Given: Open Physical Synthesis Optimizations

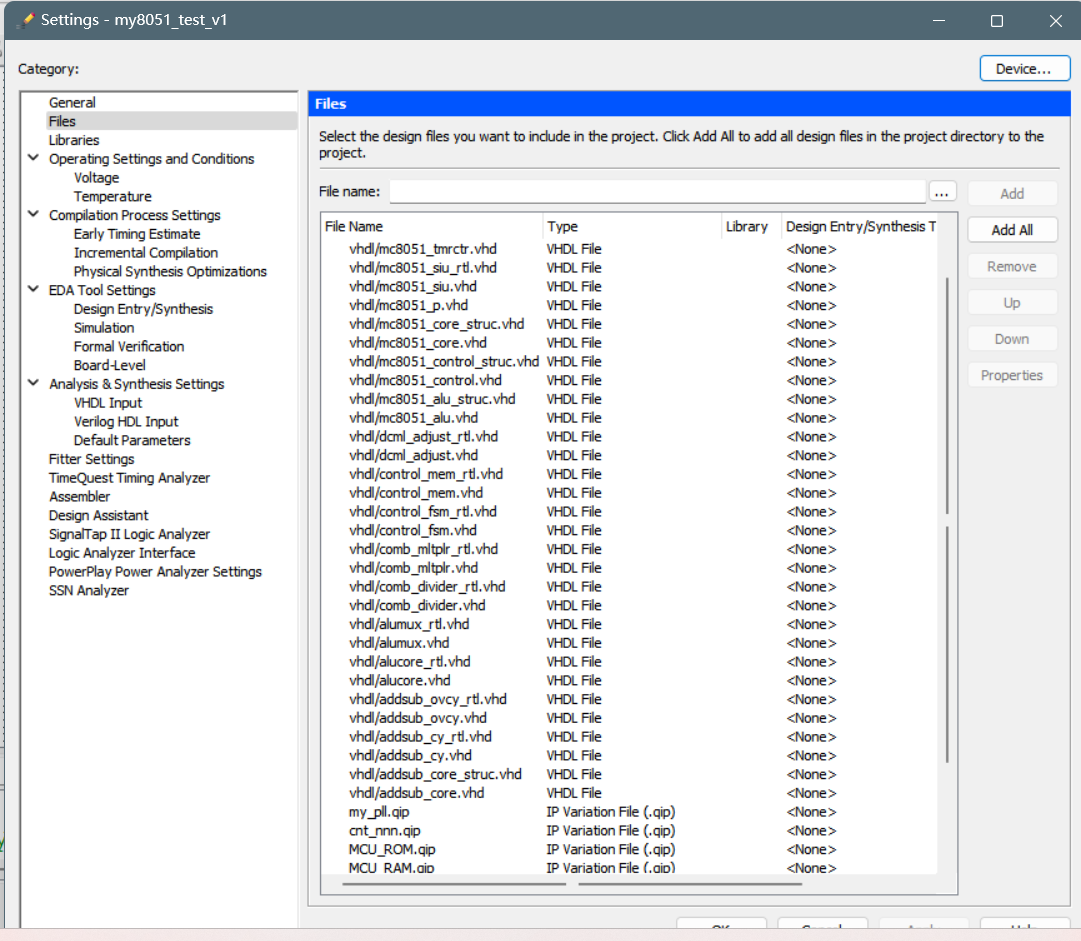Looking at the screenshot, I should (x=170, y=272).
